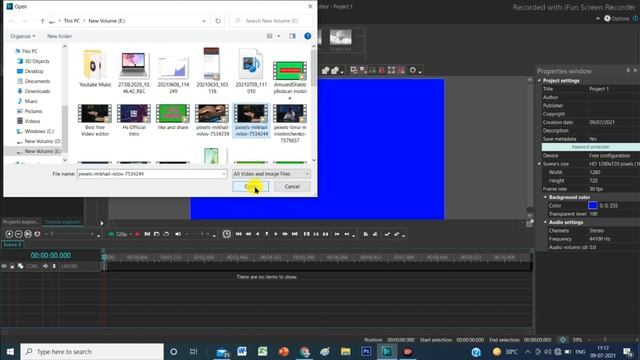
Task: Click the Frame rate value 30 fps
Action: click(596, 189)
